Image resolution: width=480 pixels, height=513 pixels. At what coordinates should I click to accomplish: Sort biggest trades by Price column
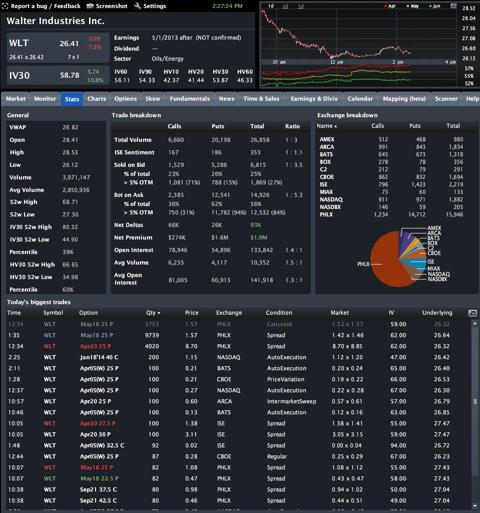pyautogui.click(x=192, y=313)
